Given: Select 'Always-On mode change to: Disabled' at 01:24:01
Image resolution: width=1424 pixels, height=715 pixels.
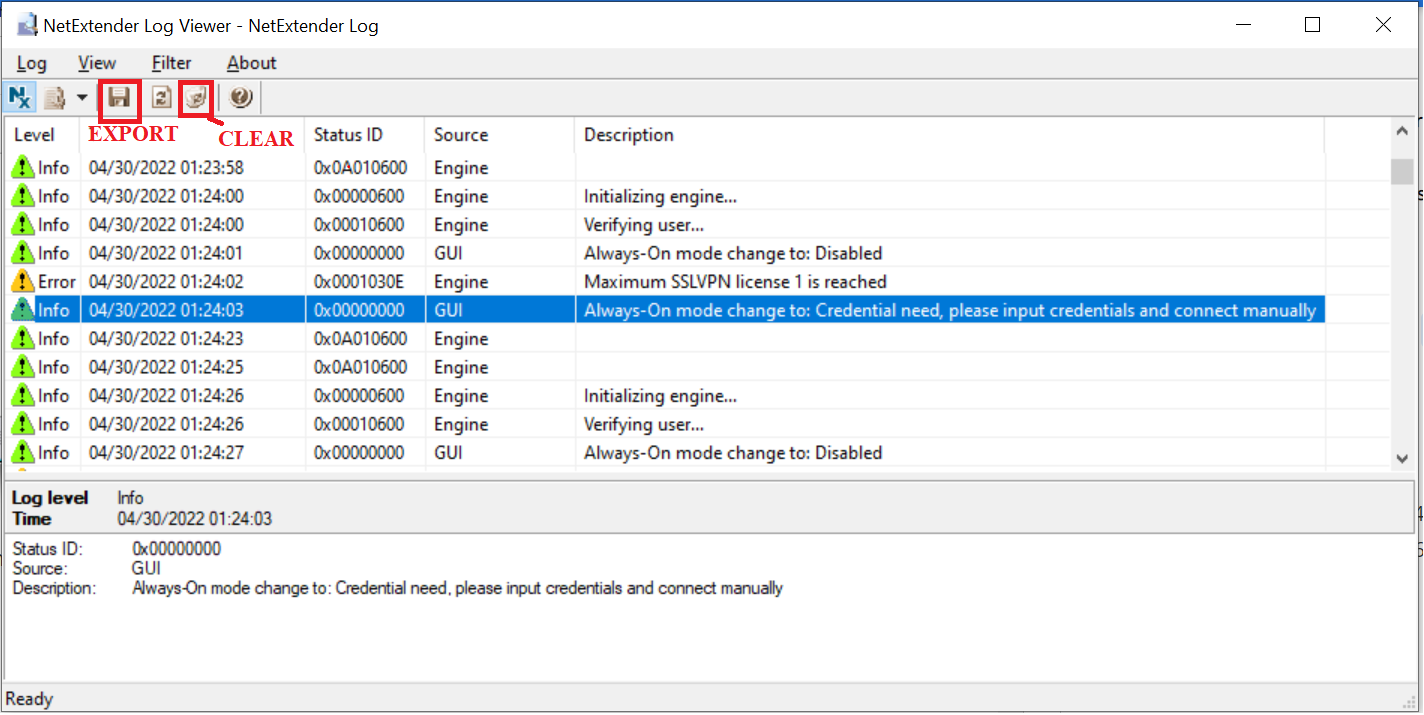Looking at the screenshot, I should pos(733,253).
